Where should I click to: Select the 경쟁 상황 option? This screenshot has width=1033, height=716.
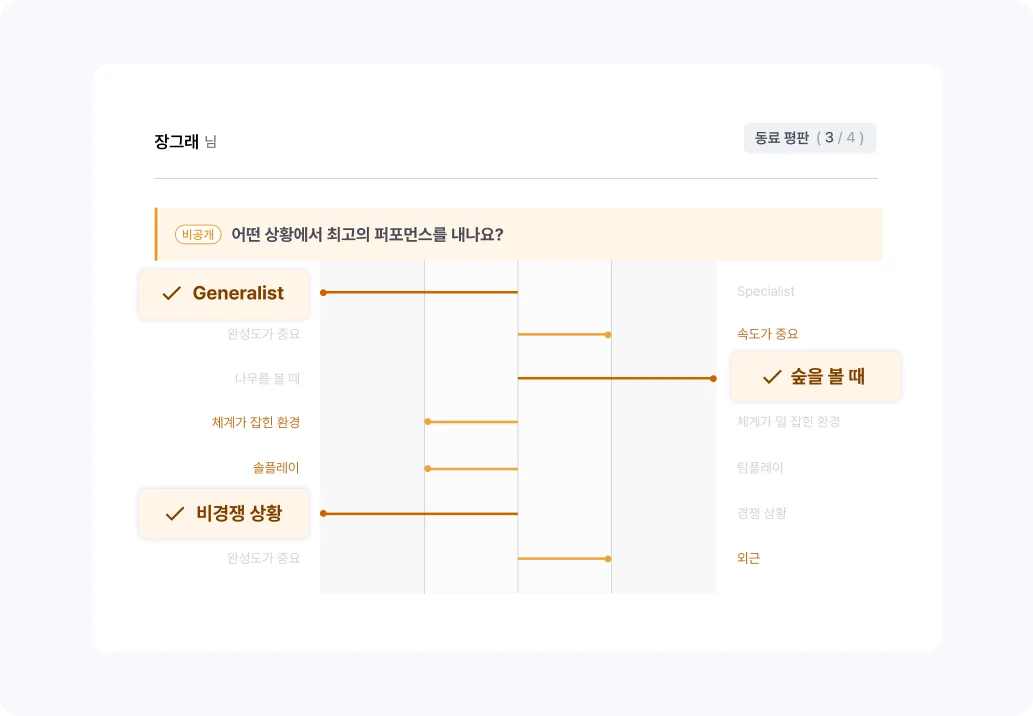[763, 513]
